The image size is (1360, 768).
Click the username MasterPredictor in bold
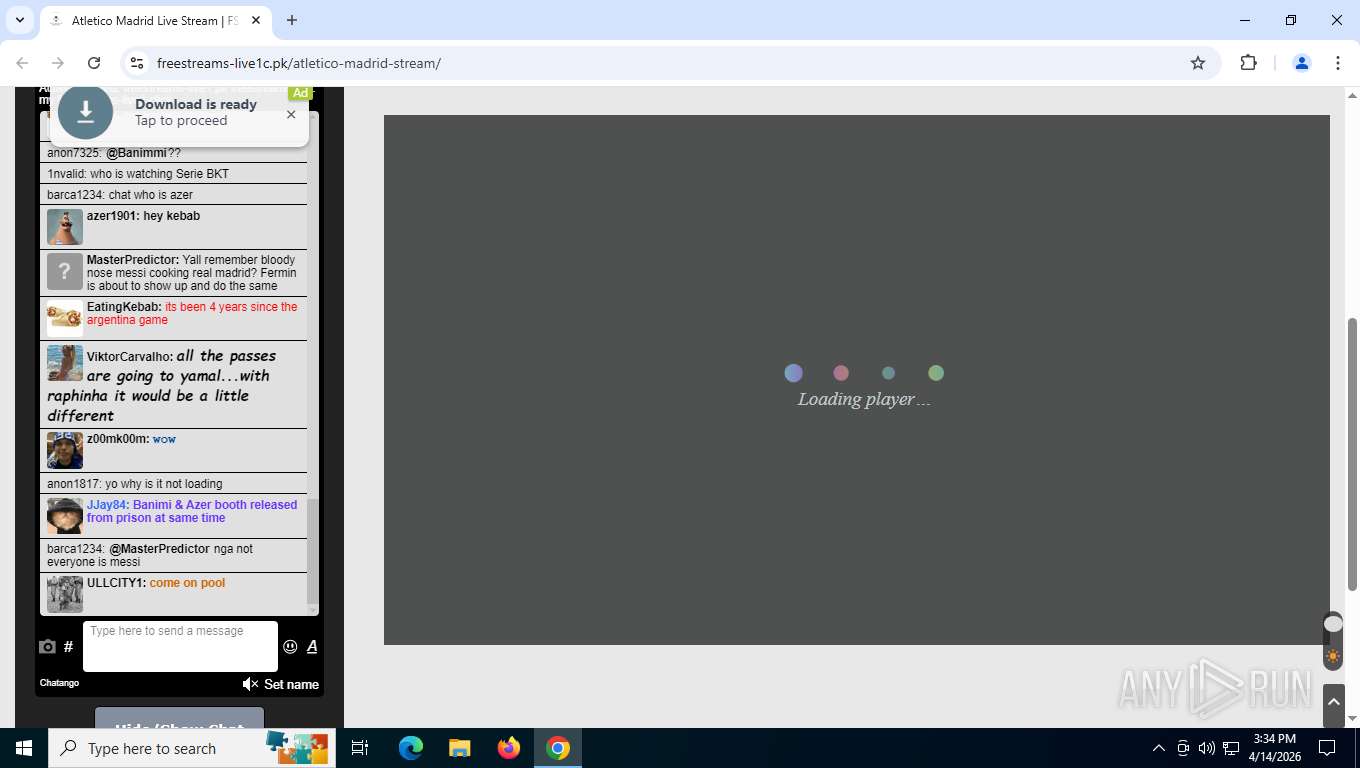[133, 260]
